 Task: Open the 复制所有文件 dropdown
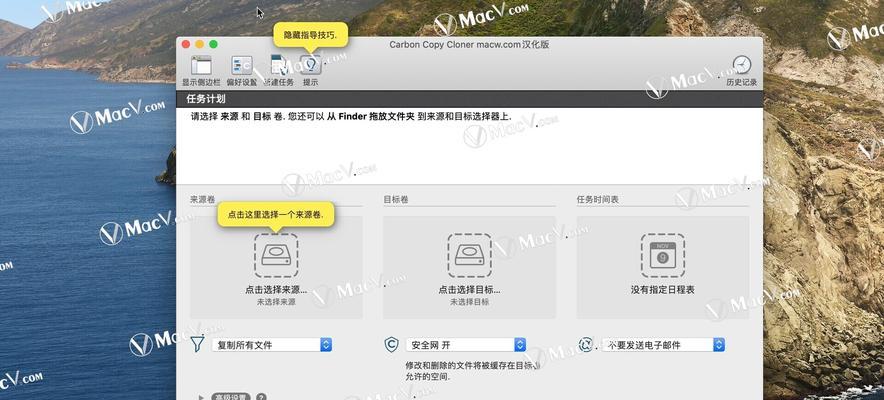[272, 345]
